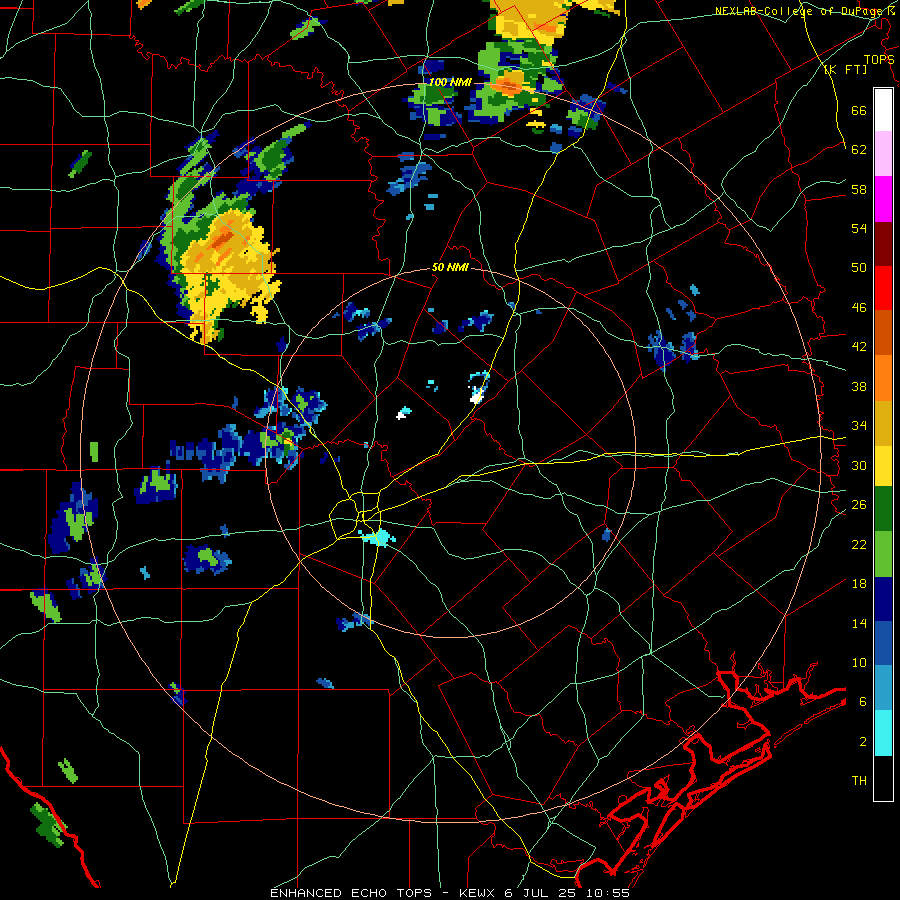
Task: Click the 'K FT' units label
Action: point(846,70)
